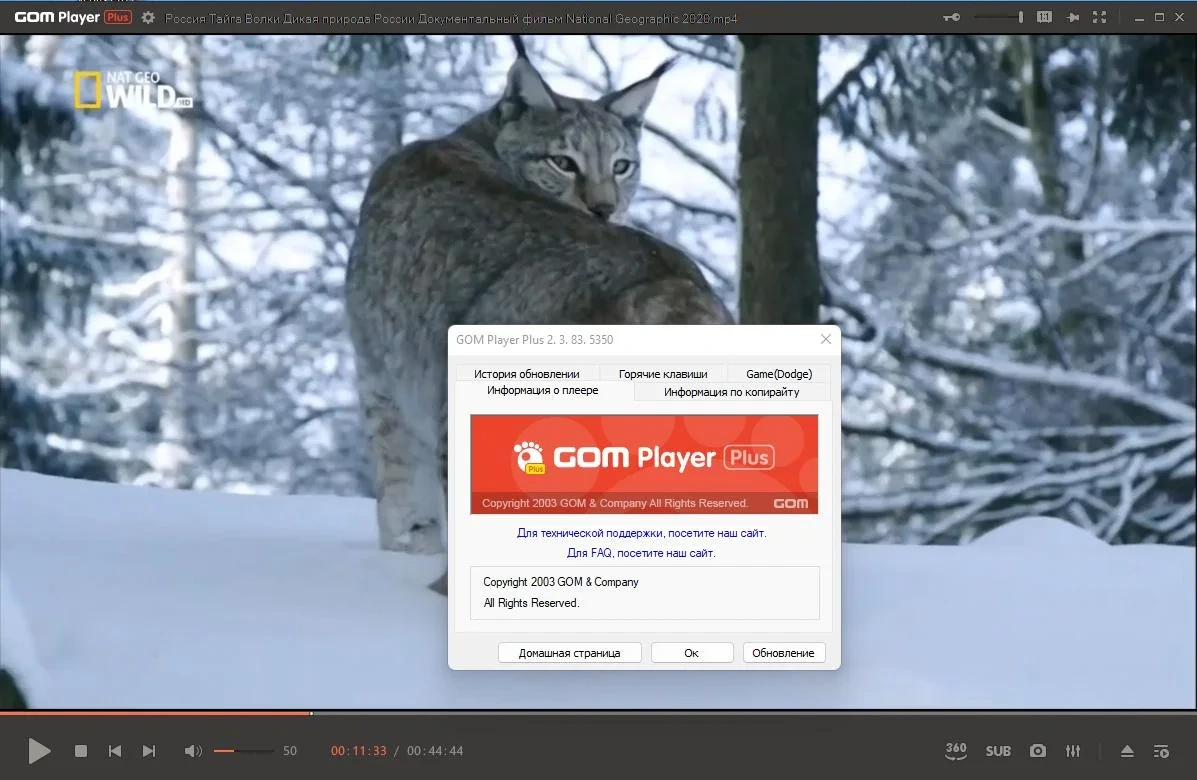Stop the video playback

coord(81,751)
